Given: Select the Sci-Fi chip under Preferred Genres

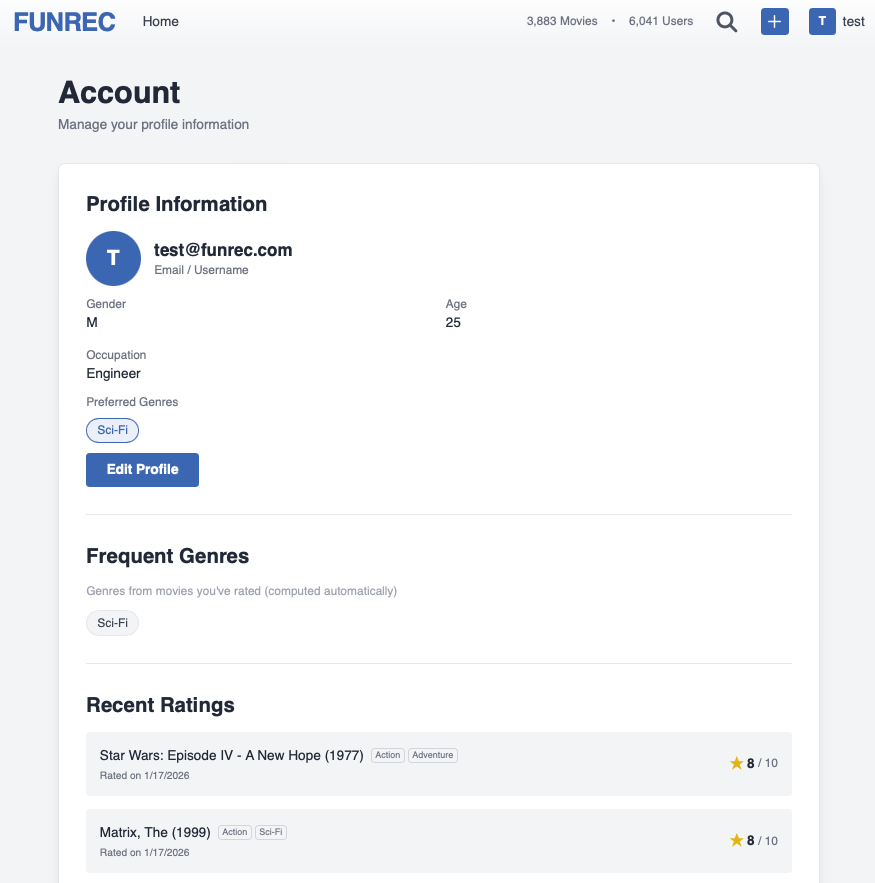Looking at the screenshot, I should [113, 430].
